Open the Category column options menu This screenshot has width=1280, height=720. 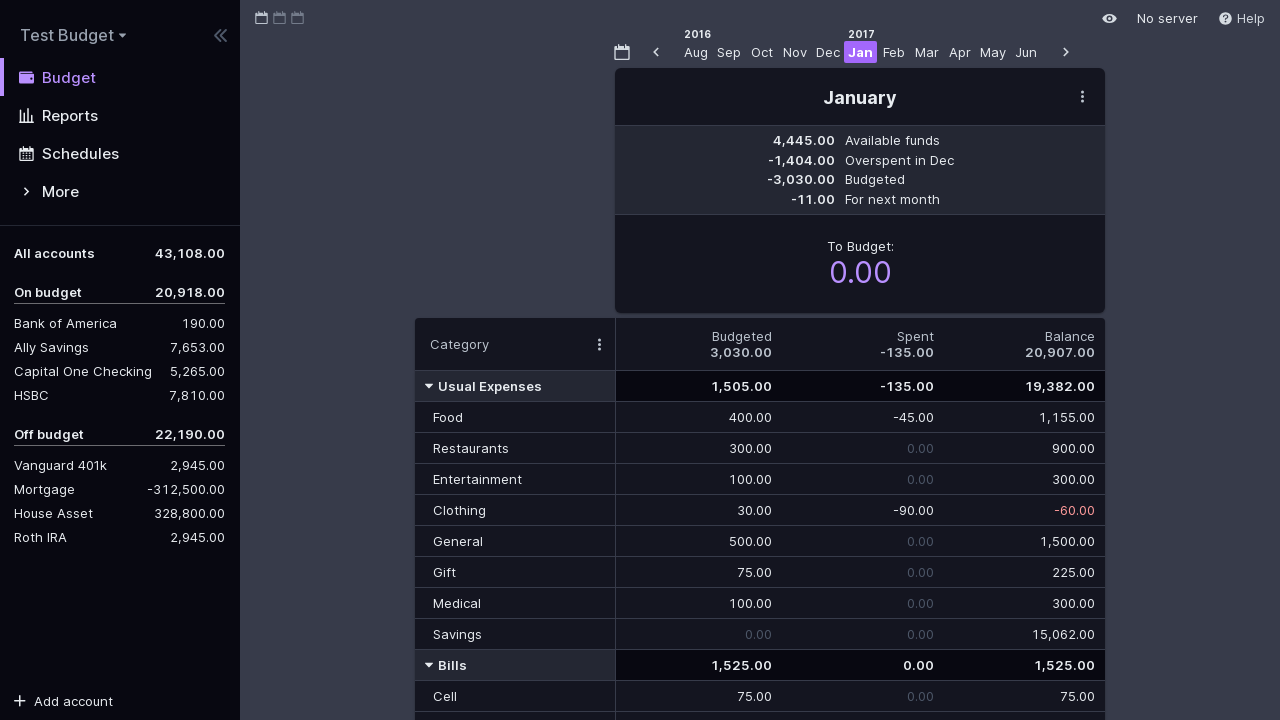(599, 345)
